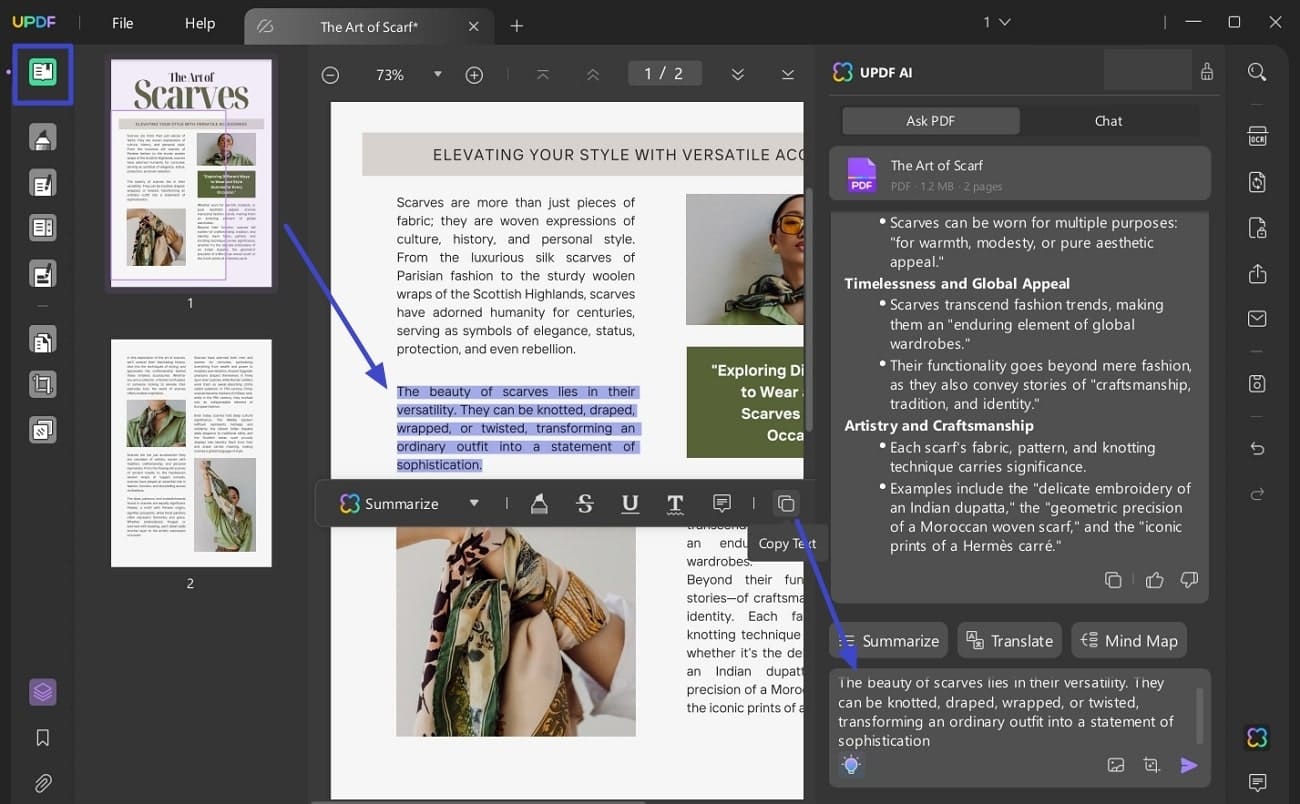Select the Crop pages tool
1300x804 pixels.
click(43, 383)
